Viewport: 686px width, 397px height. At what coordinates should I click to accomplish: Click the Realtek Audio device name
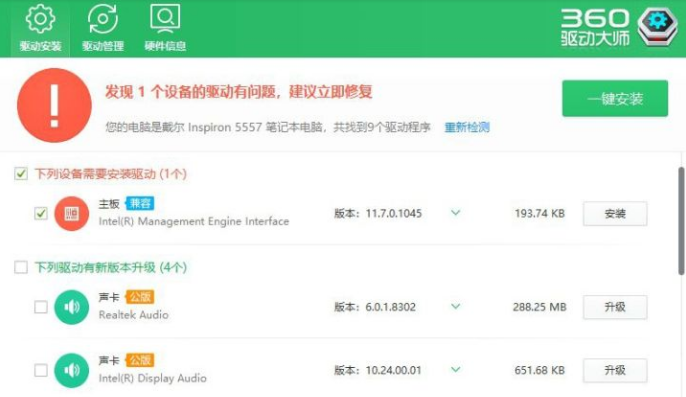(x=133, y=315)
